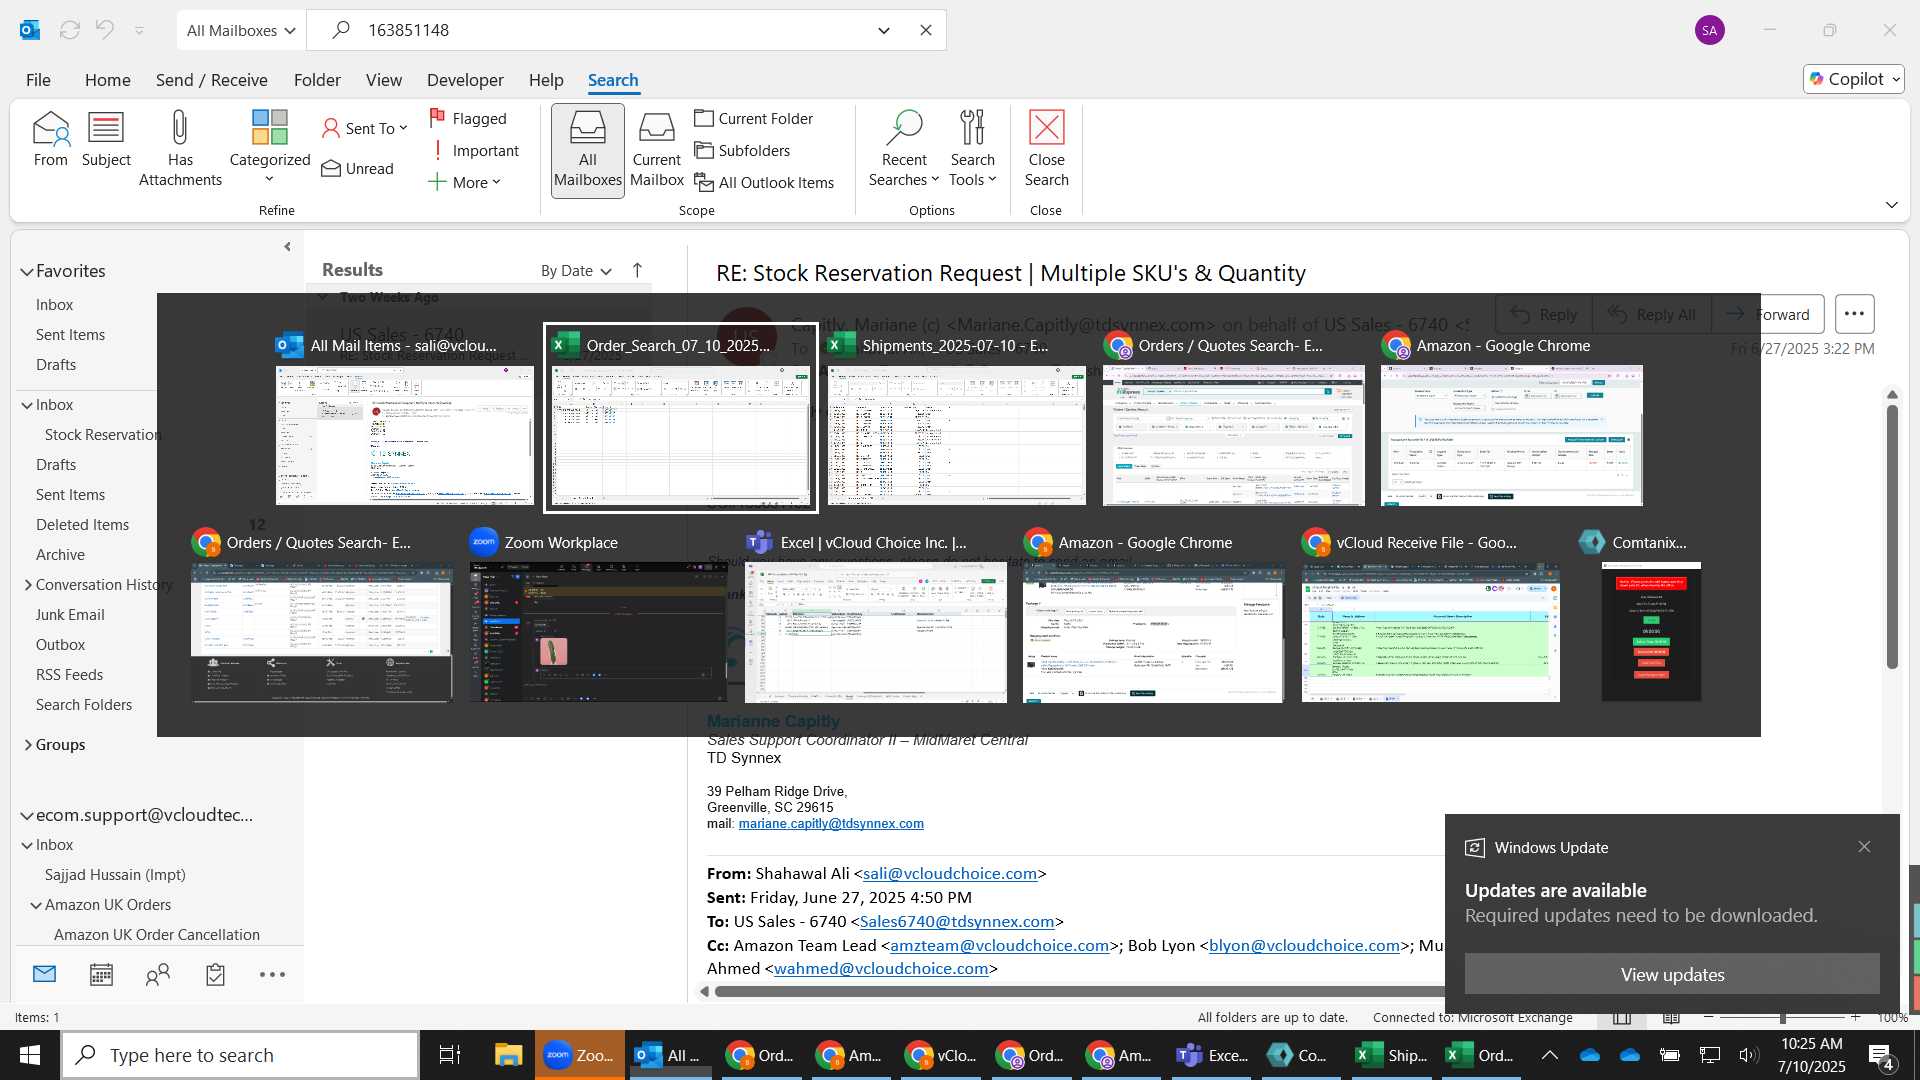The width and height of the screenshot is (1920, 1080).
Task: Switch to Mail view icon
Action: (x=45, y=974)
